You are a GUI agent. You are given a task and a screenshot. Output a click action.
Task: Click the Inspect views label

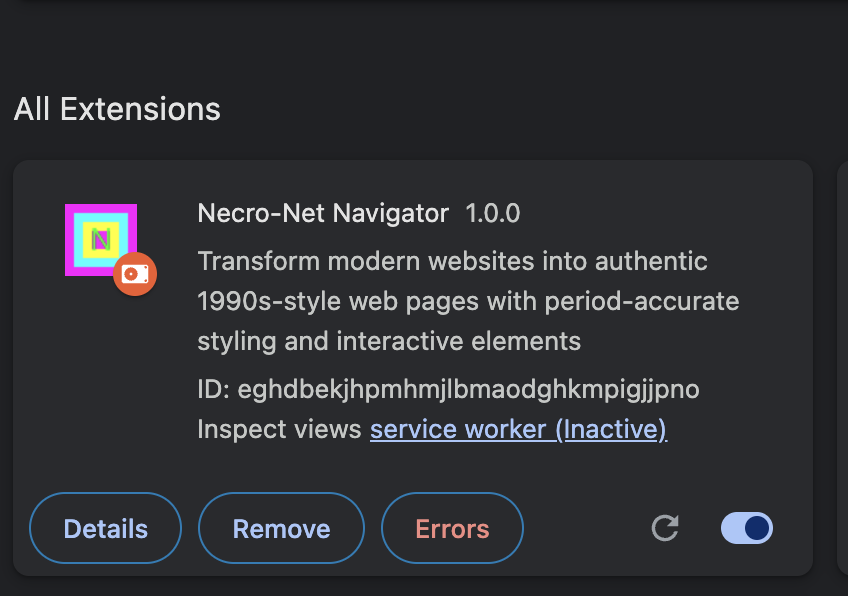pyautogui.click(x=279, y=430)
